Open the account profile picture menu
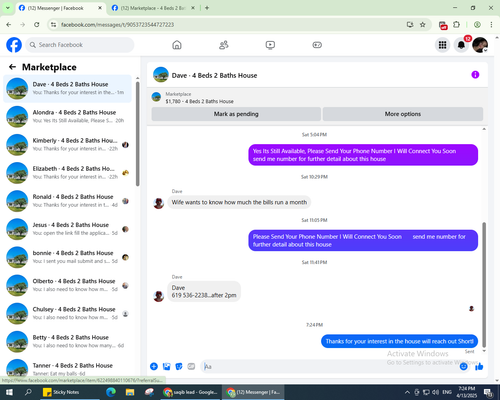This screenshot has width=500, height=400. click(480, 45)
